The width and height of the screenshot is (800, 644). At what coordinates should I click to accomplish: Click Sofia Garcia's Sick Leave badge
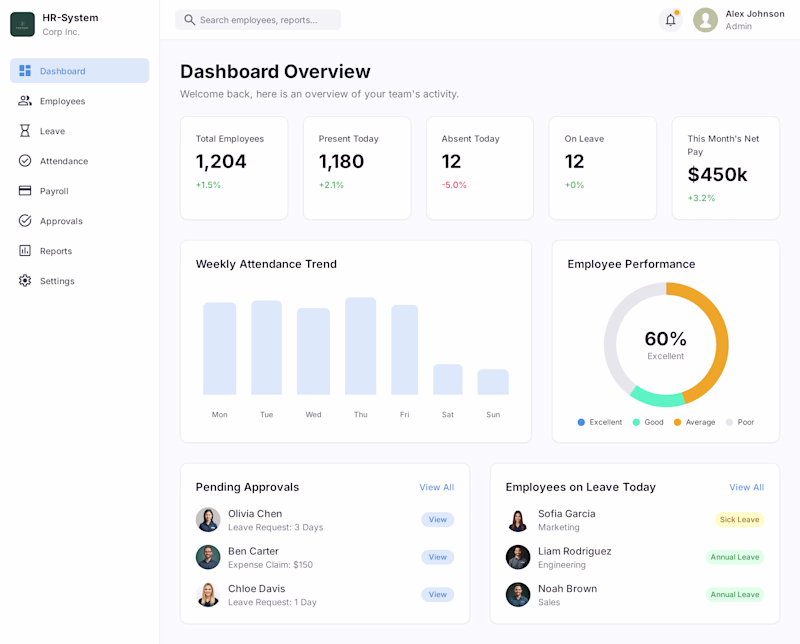(739, 519)
